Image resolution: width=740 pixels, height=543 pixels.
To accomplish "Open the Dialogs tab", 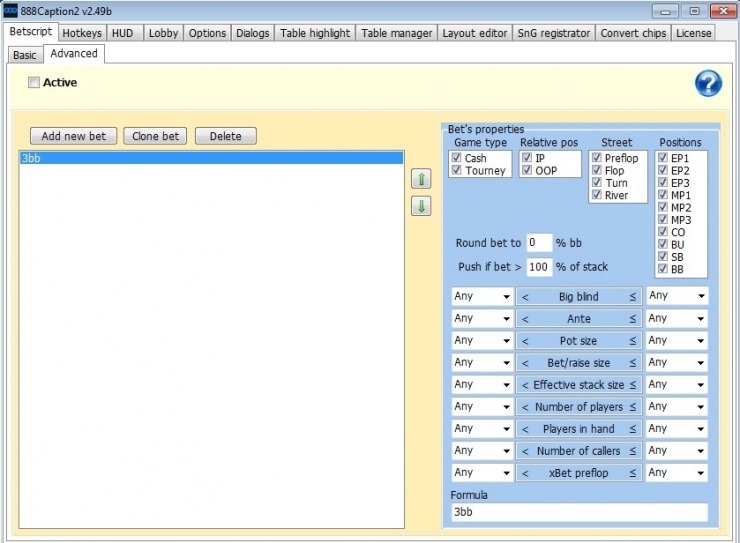I will coord(252,33).
